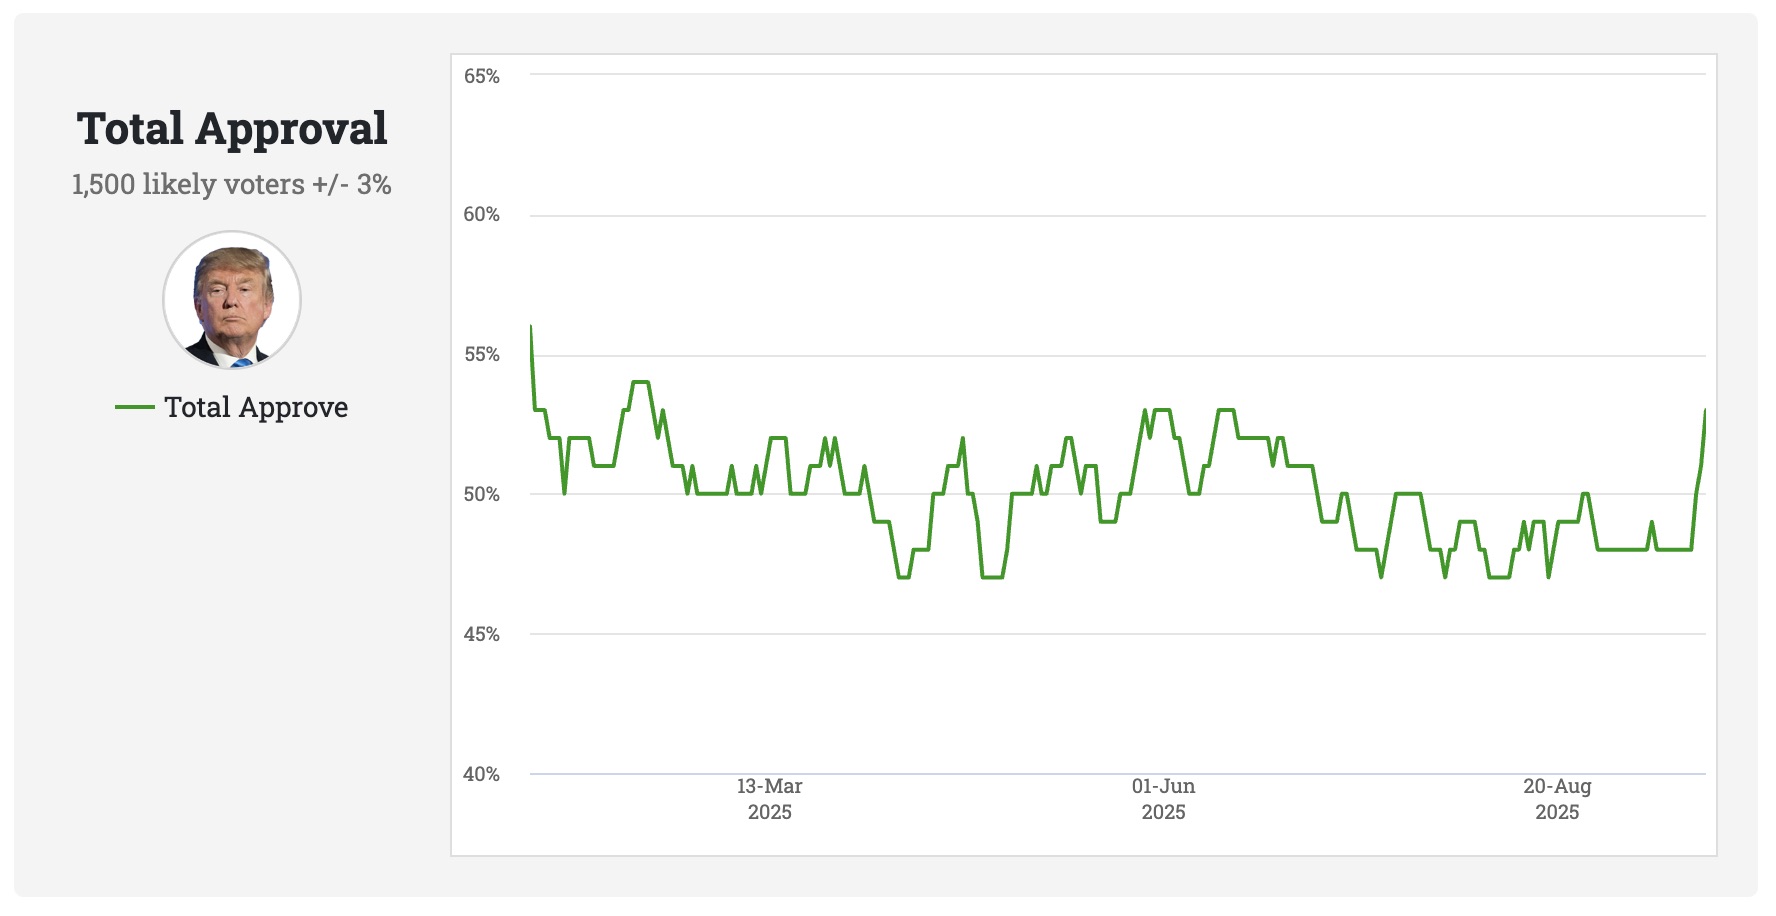Click the 55% y-axis label

pyautogui.click(x=481, y=354)
